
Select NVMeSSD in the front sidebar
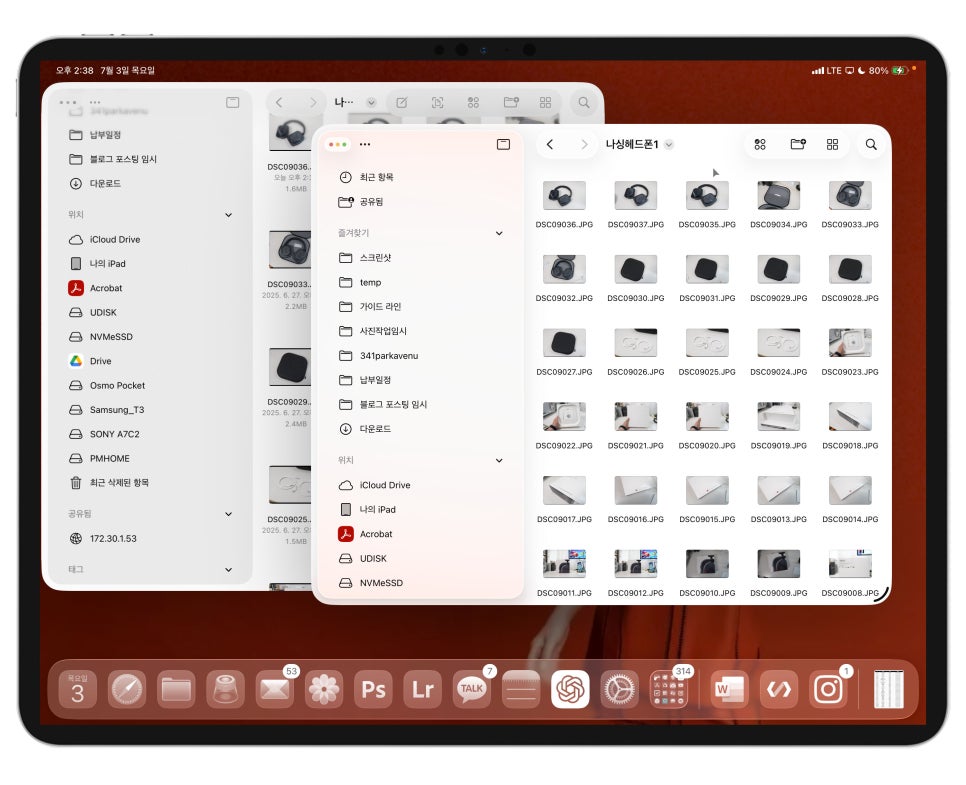point(419,583)
